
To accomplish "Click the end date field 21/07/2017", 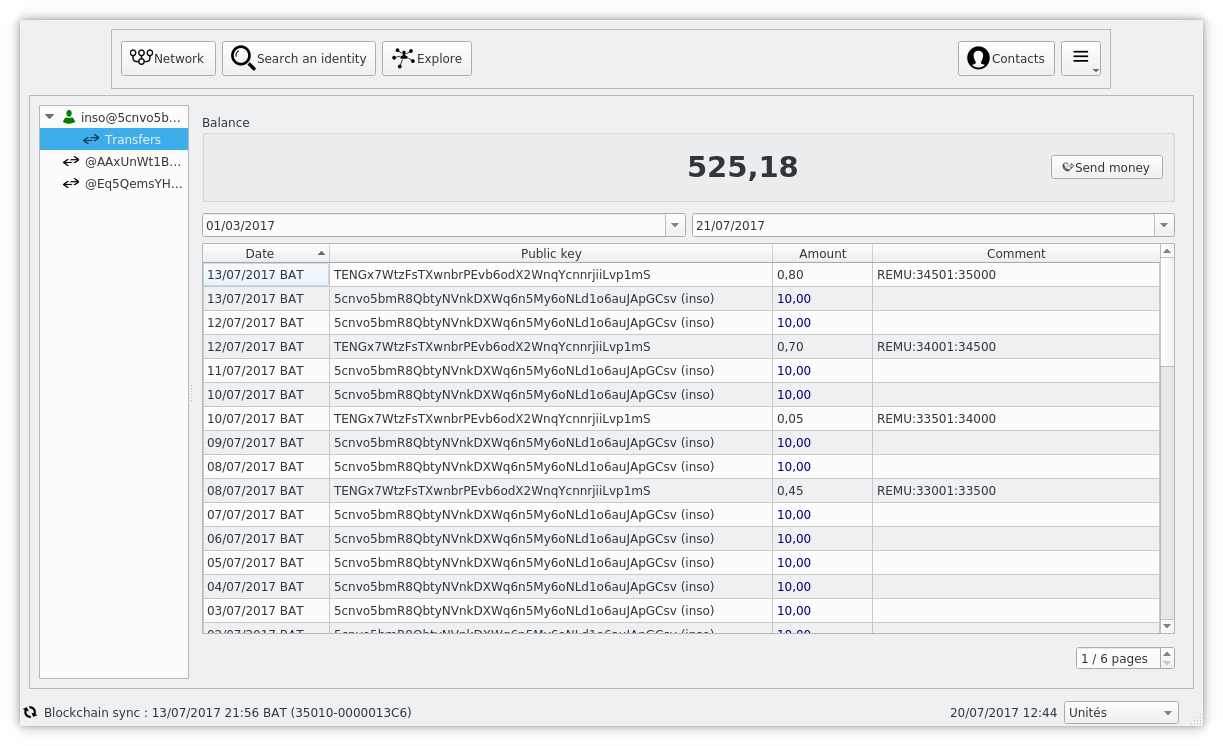I will point(923,225).
